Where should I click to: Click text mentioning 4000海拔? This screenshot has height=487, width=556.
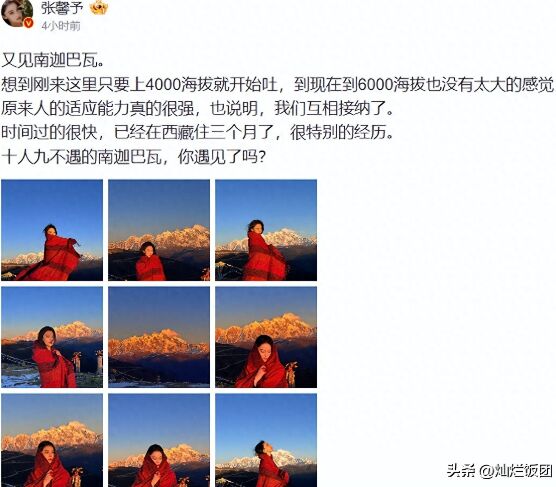coord(278,85)
